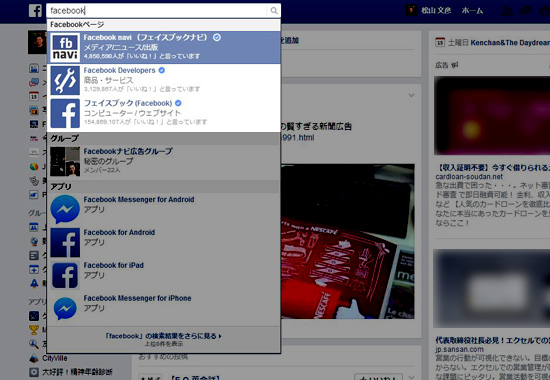This screenshot has height=380, width=550.
Task: Click in the facebook search field
Action: tap(157, 11)
